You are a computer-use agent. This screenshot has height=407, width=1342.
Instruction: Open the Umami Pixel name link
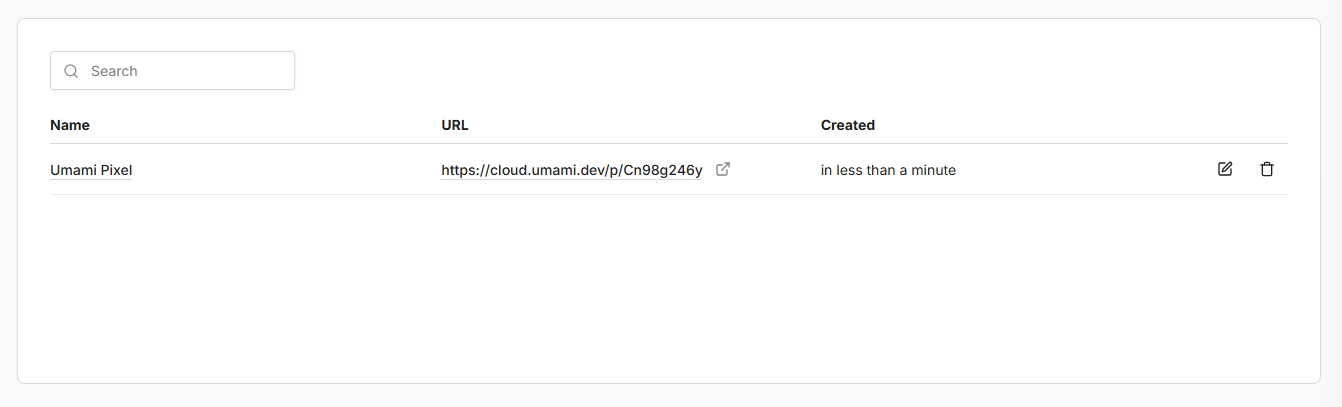[x=91, y=170]
